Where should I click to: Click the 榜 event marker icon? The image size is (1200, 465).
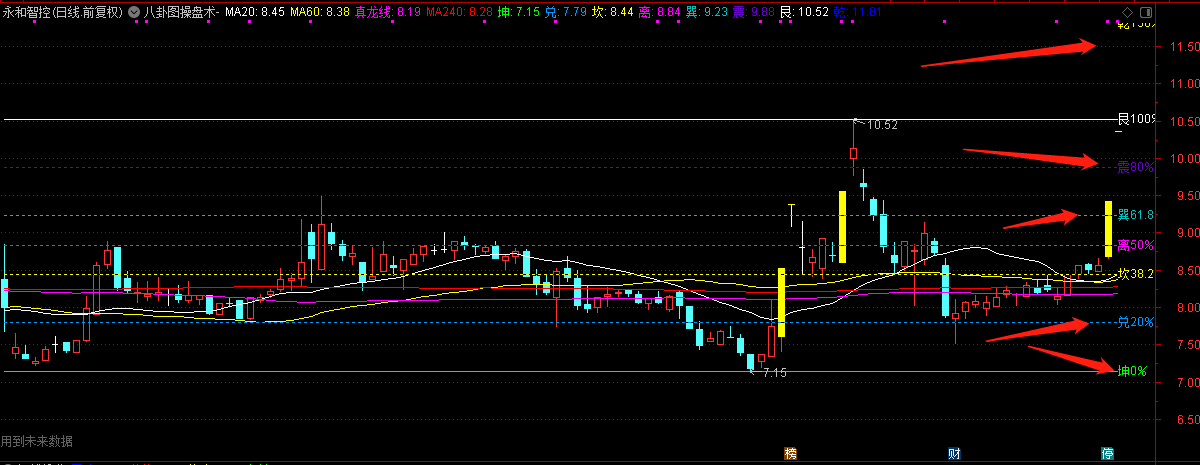pyautogui.click(x=791, y=453)
